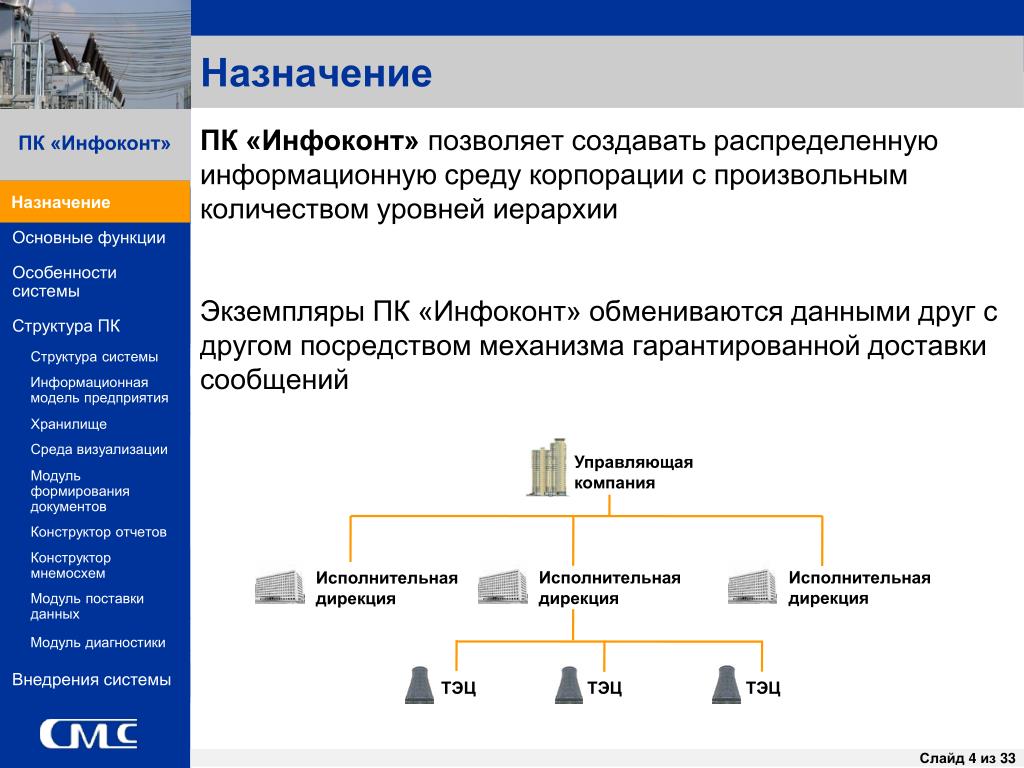1024x768 pixels.
Task: Open Конструктор мнемосхем sub-item
Action: tap(71, 566)
